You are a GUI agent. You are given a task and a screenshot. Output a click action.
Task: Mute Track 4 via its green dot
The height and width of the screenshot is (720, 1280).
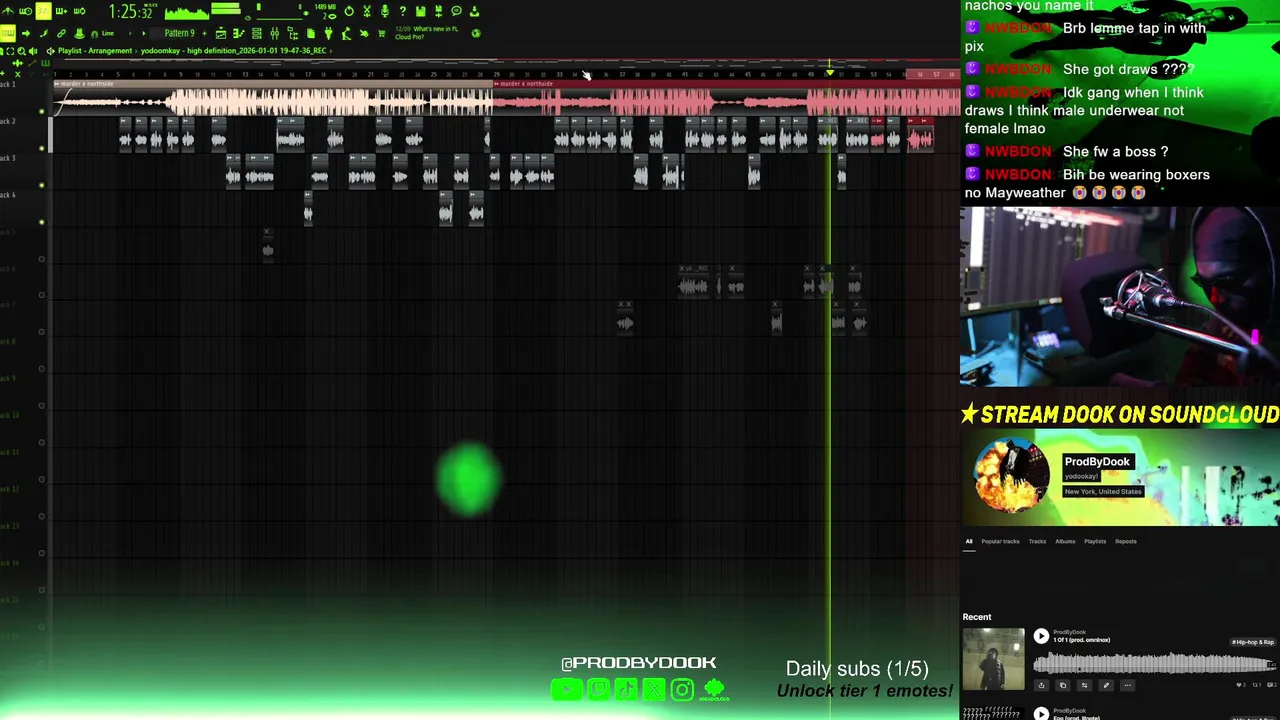[41, 222]
